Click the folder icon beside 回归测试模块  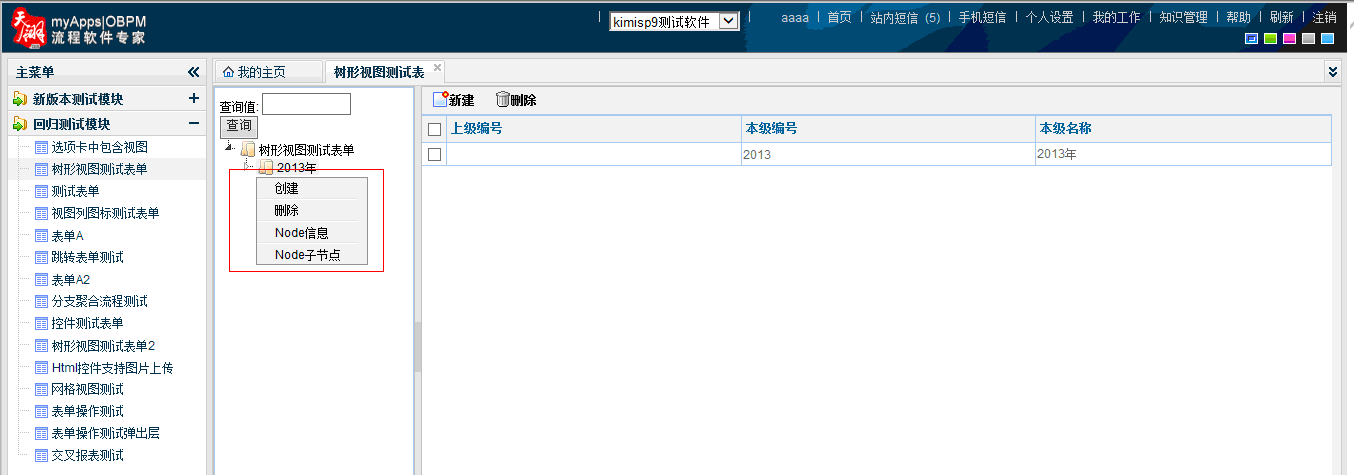pyautogui.click(x=20, y=124)
